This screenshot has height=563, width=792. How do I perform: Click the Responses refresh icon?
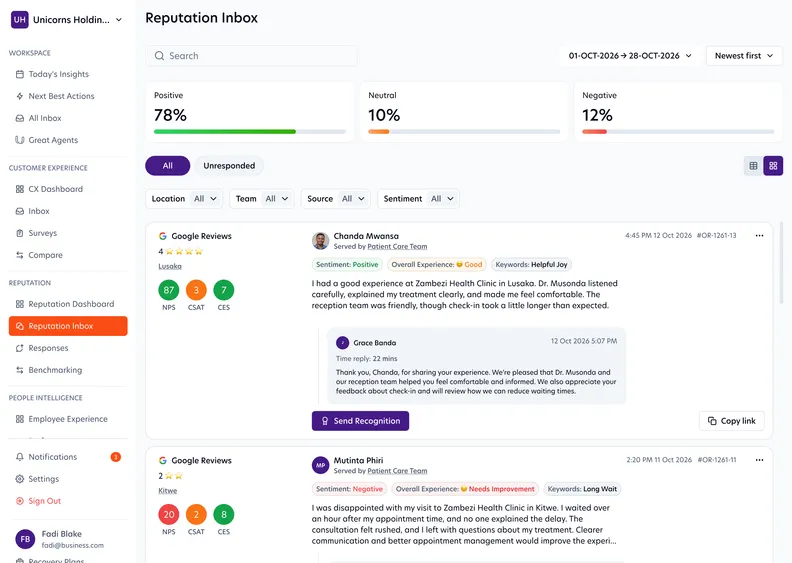point(20,348)
